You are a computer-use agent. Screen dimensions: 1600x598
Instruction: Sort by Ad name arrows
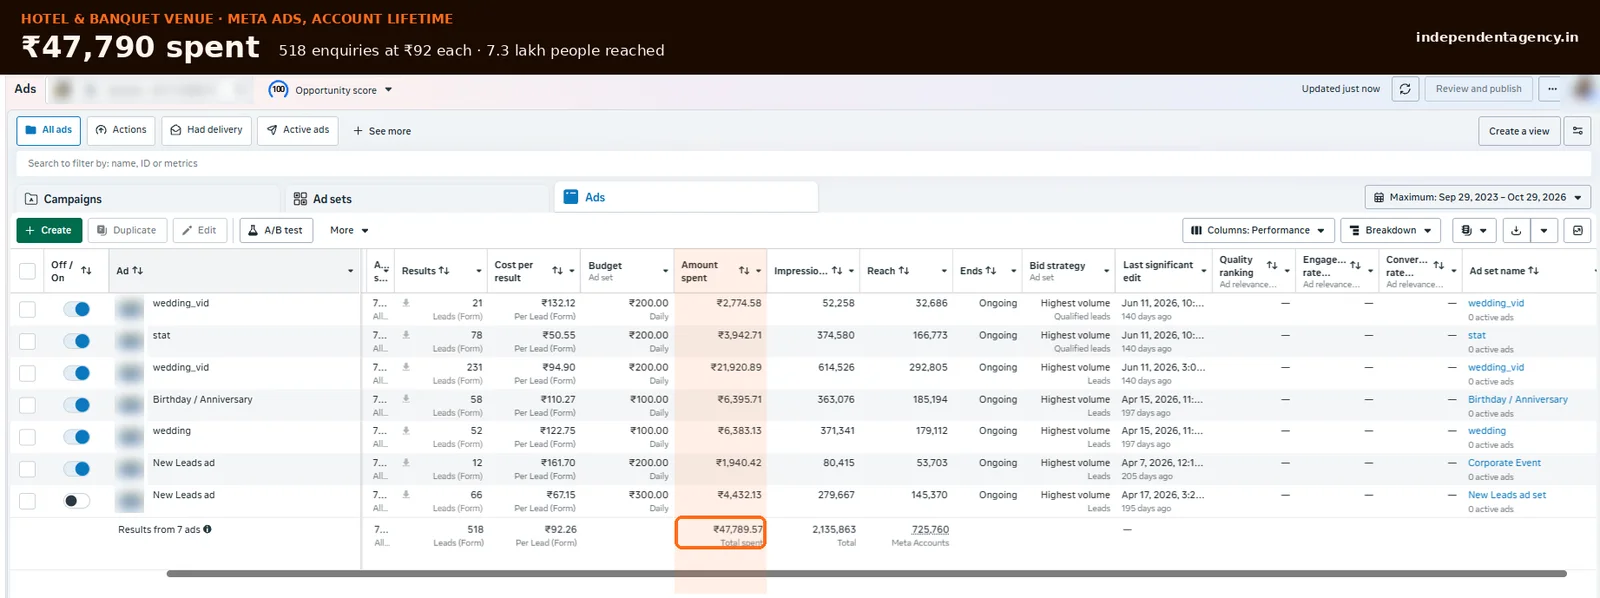pos(137,271)
